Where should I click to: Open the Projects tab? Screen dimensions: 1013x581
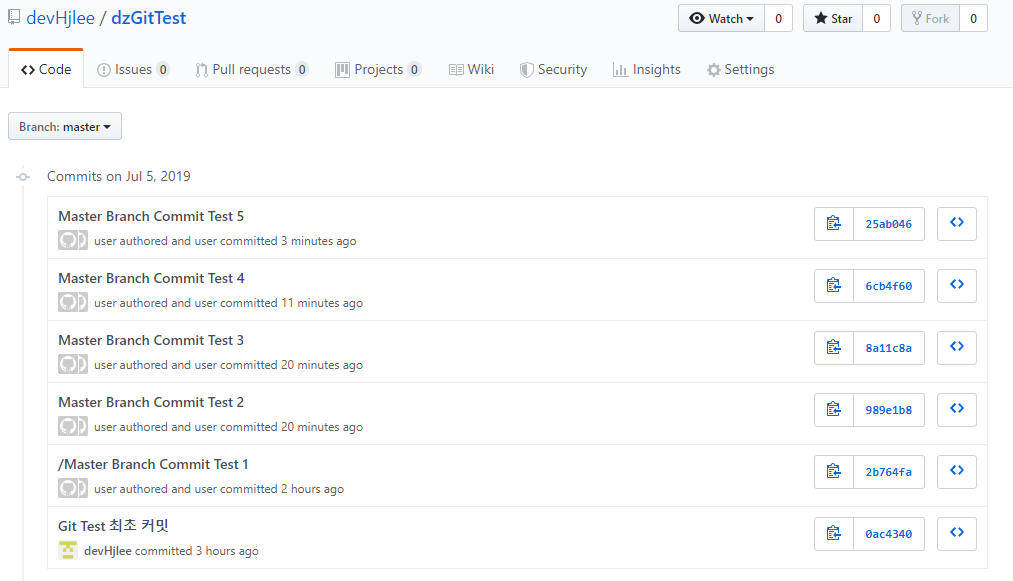pos(378,69)
